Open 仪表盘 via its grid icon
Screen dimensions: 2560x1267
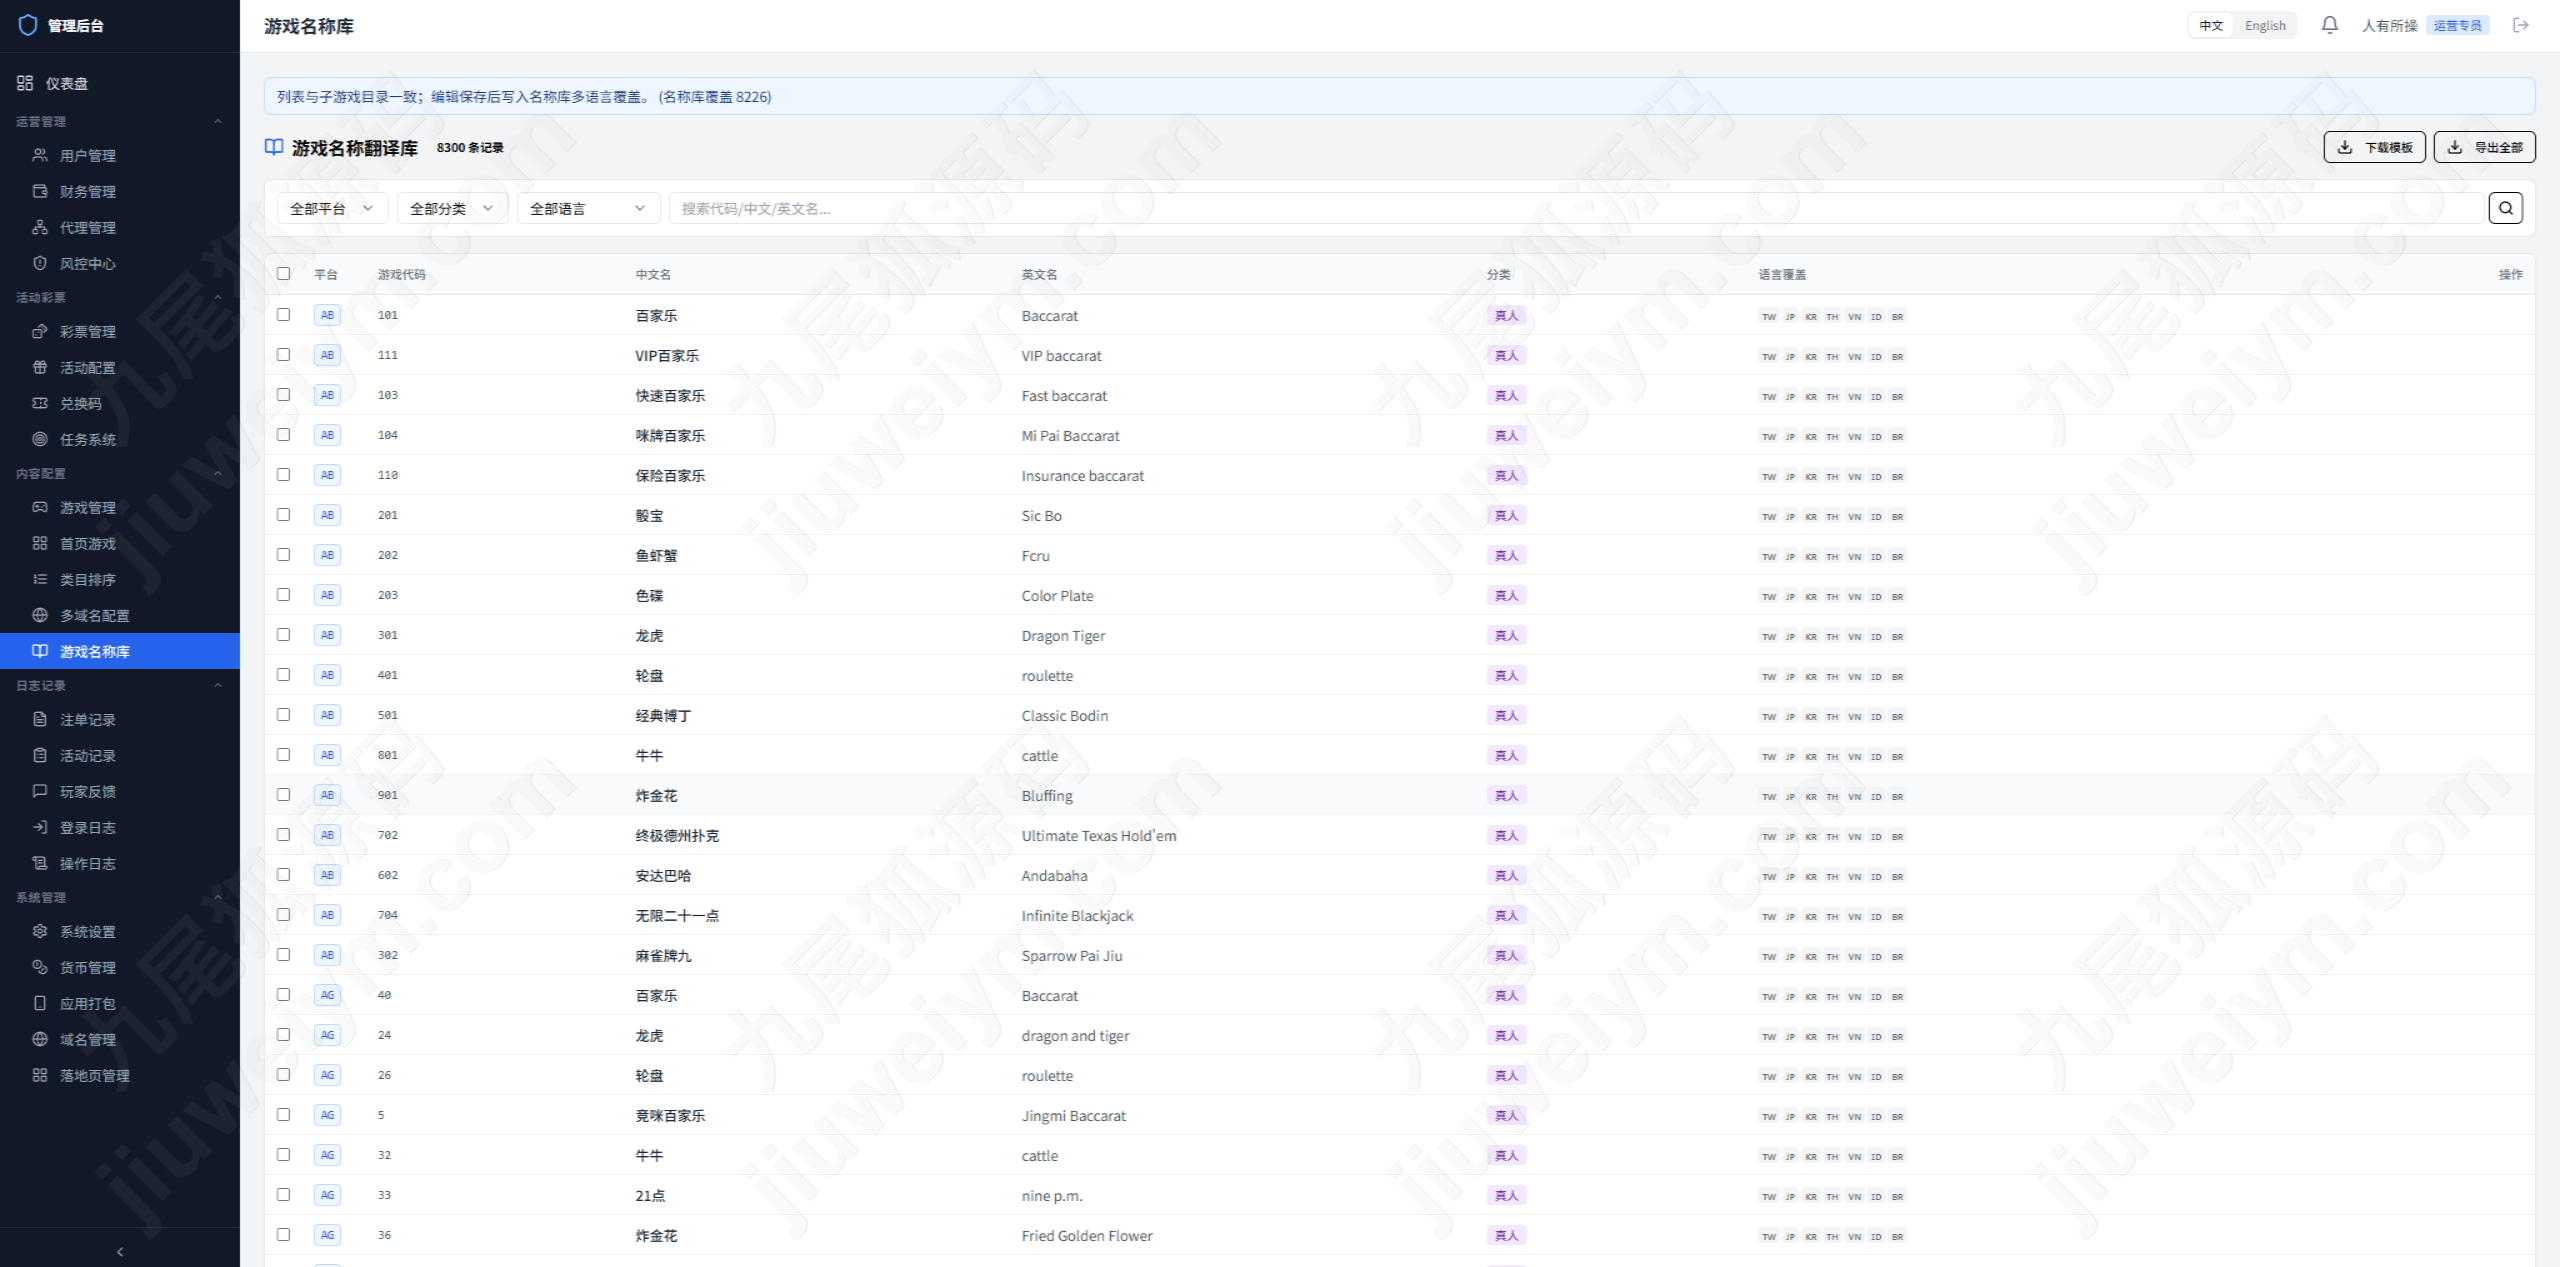coord(25,83)
